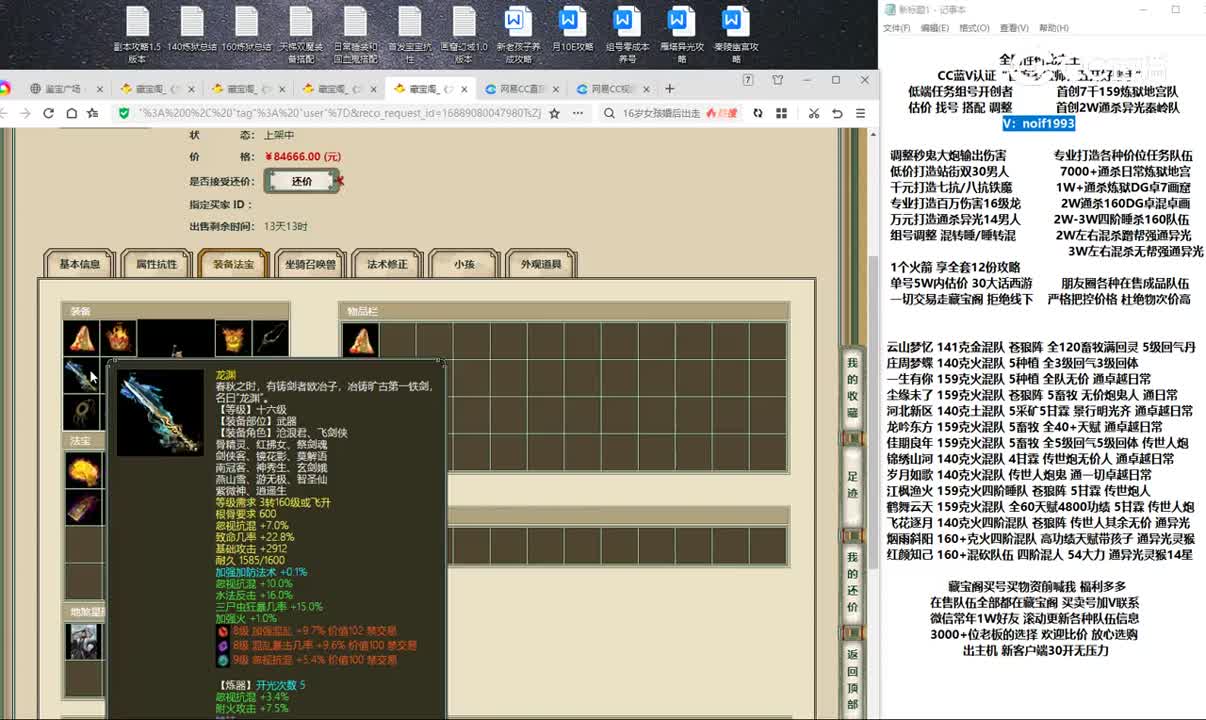Open Word document 秦陵幽宫攻略
The height and width of the screenshot is (720, 1206).
[x=734, y=34]
